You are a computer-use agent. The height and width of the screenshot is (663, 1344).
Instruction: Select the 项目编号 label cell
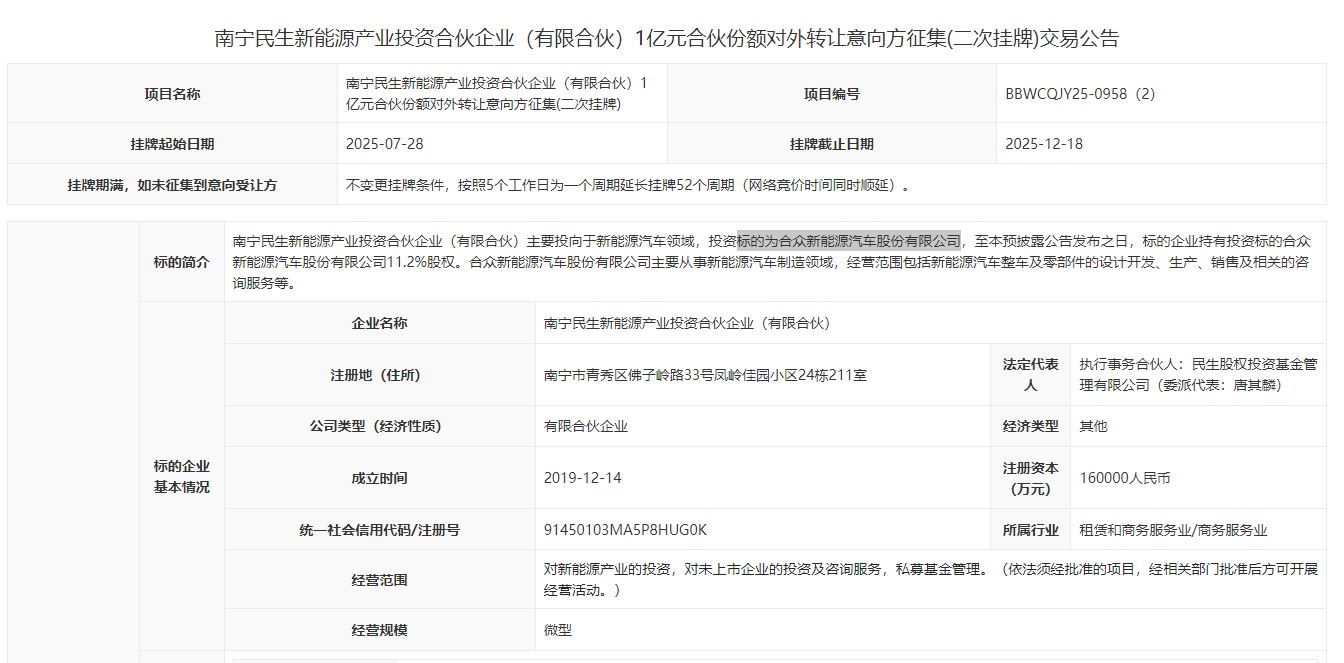tap(831, 94)
